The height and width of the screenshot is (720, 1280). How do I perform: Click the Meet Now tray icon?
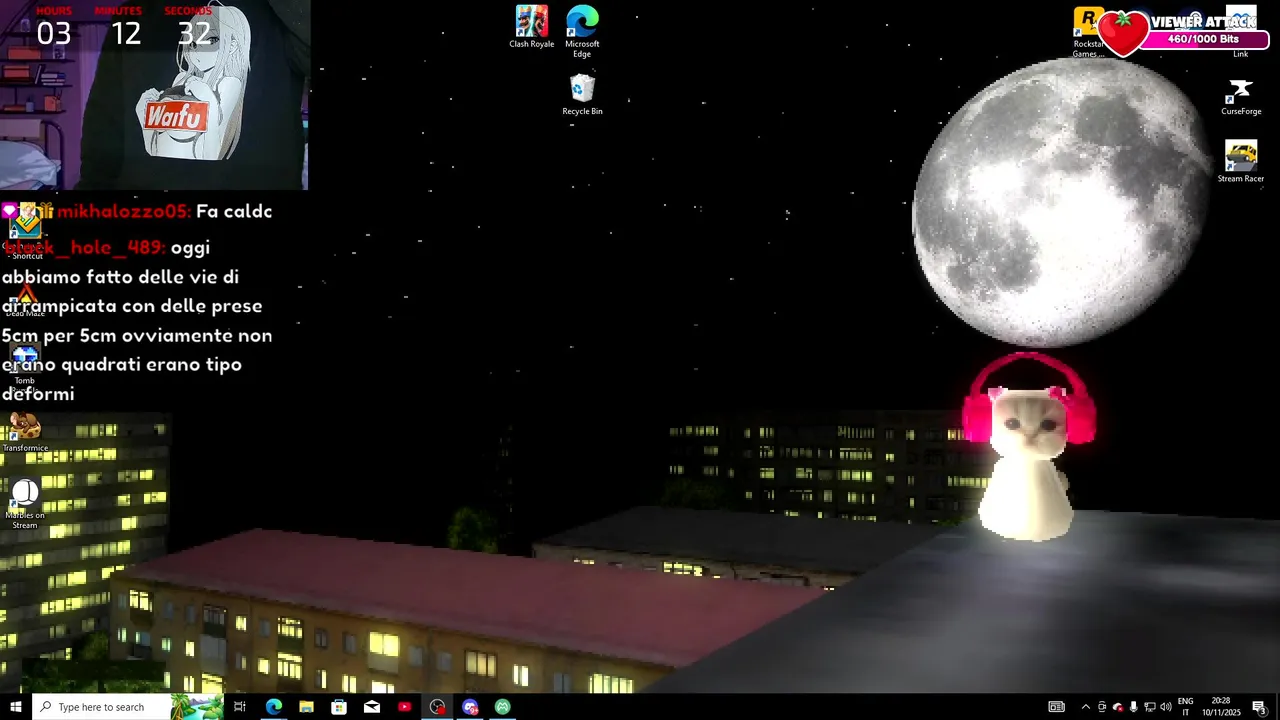(1102, 707)
